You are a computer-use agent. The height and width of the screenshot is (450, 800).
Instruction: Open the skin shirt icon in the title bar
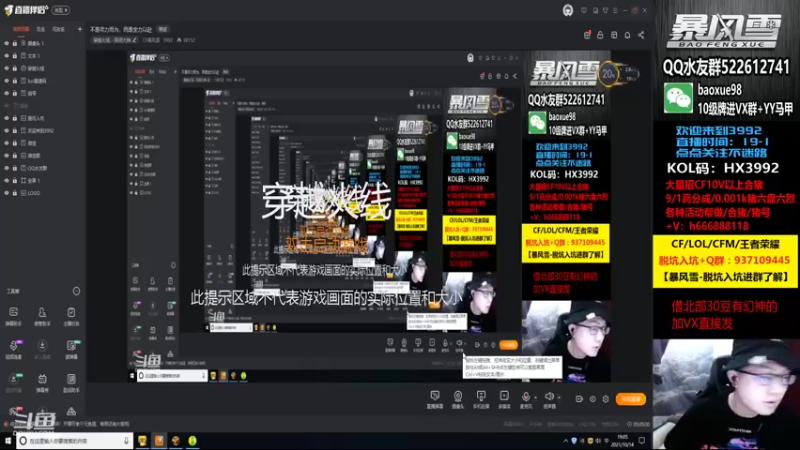[x=605, y=10]
